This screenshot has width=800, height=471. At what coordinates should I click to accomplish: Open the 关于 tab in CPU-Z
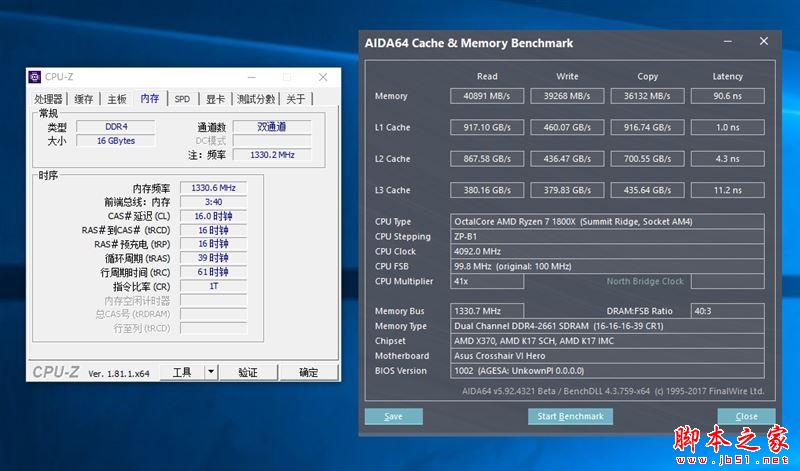click(x=295, y=99)
